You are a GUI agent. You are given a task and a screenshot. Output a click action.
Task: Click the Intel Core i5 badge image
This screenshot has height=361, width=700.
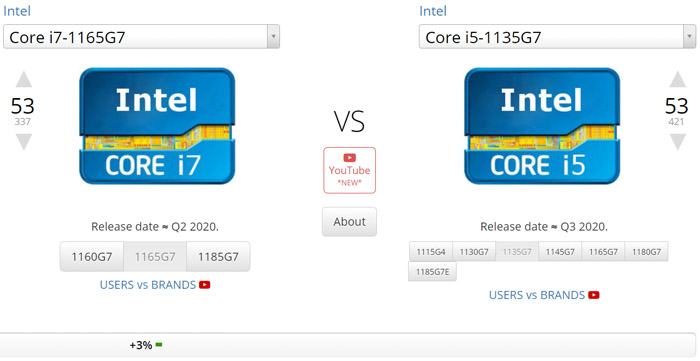(542, 126)
